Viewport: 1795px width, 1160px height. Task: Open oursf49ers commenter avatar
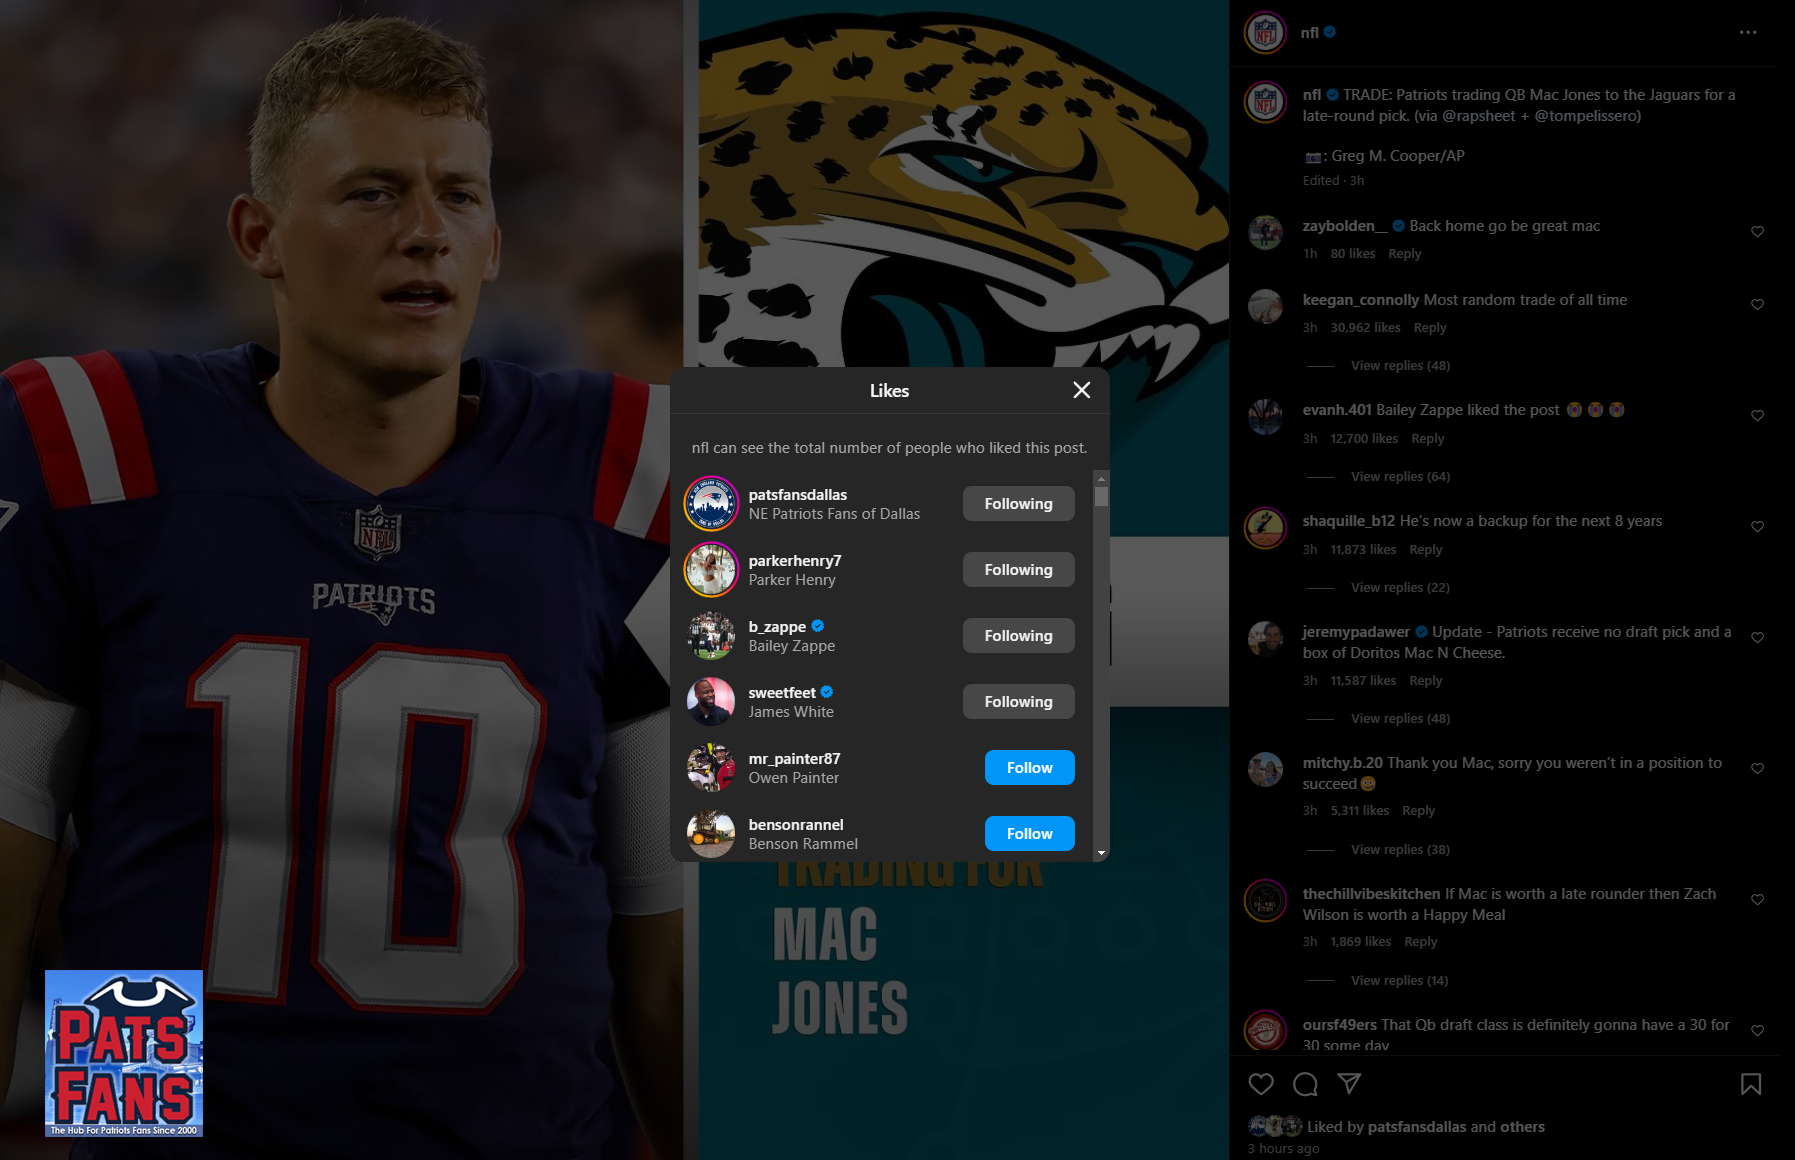coord(1265,1031)
